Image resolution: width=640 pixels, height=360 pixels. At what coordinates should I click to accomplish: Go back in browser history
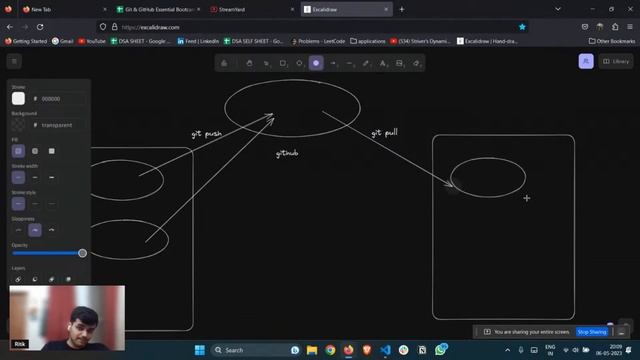point(10,27)
